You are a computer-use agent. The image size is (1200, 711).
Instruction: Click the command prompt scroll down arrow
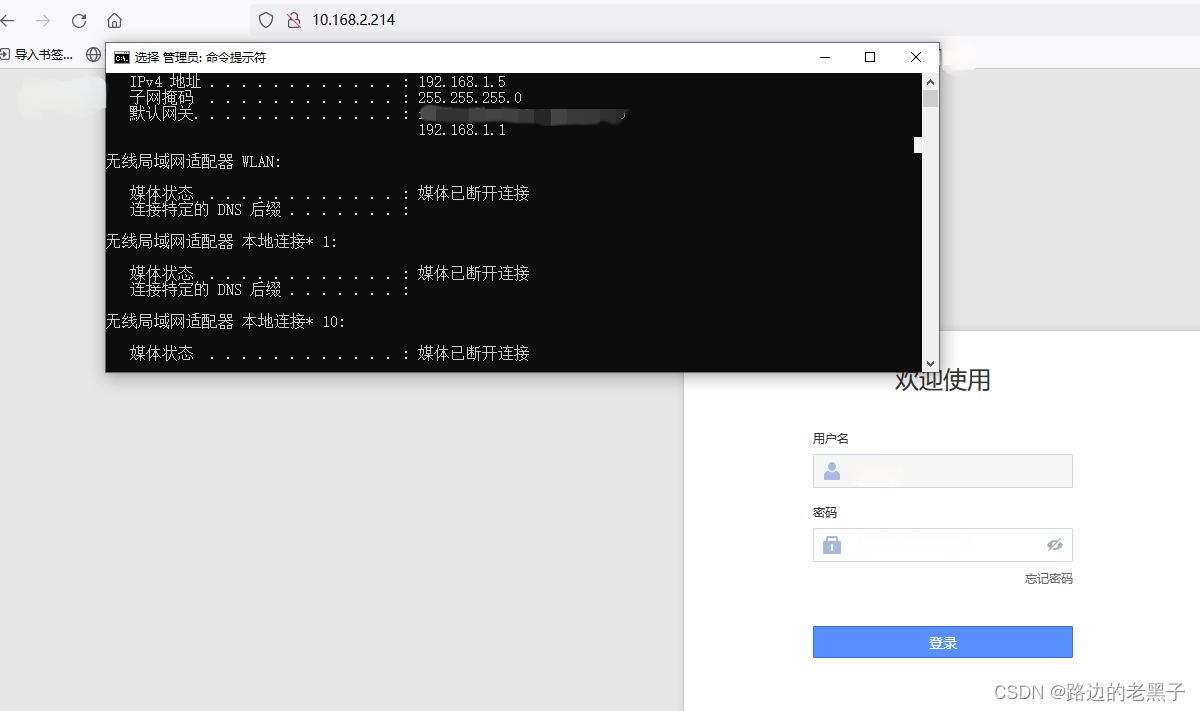click(930, 363)
